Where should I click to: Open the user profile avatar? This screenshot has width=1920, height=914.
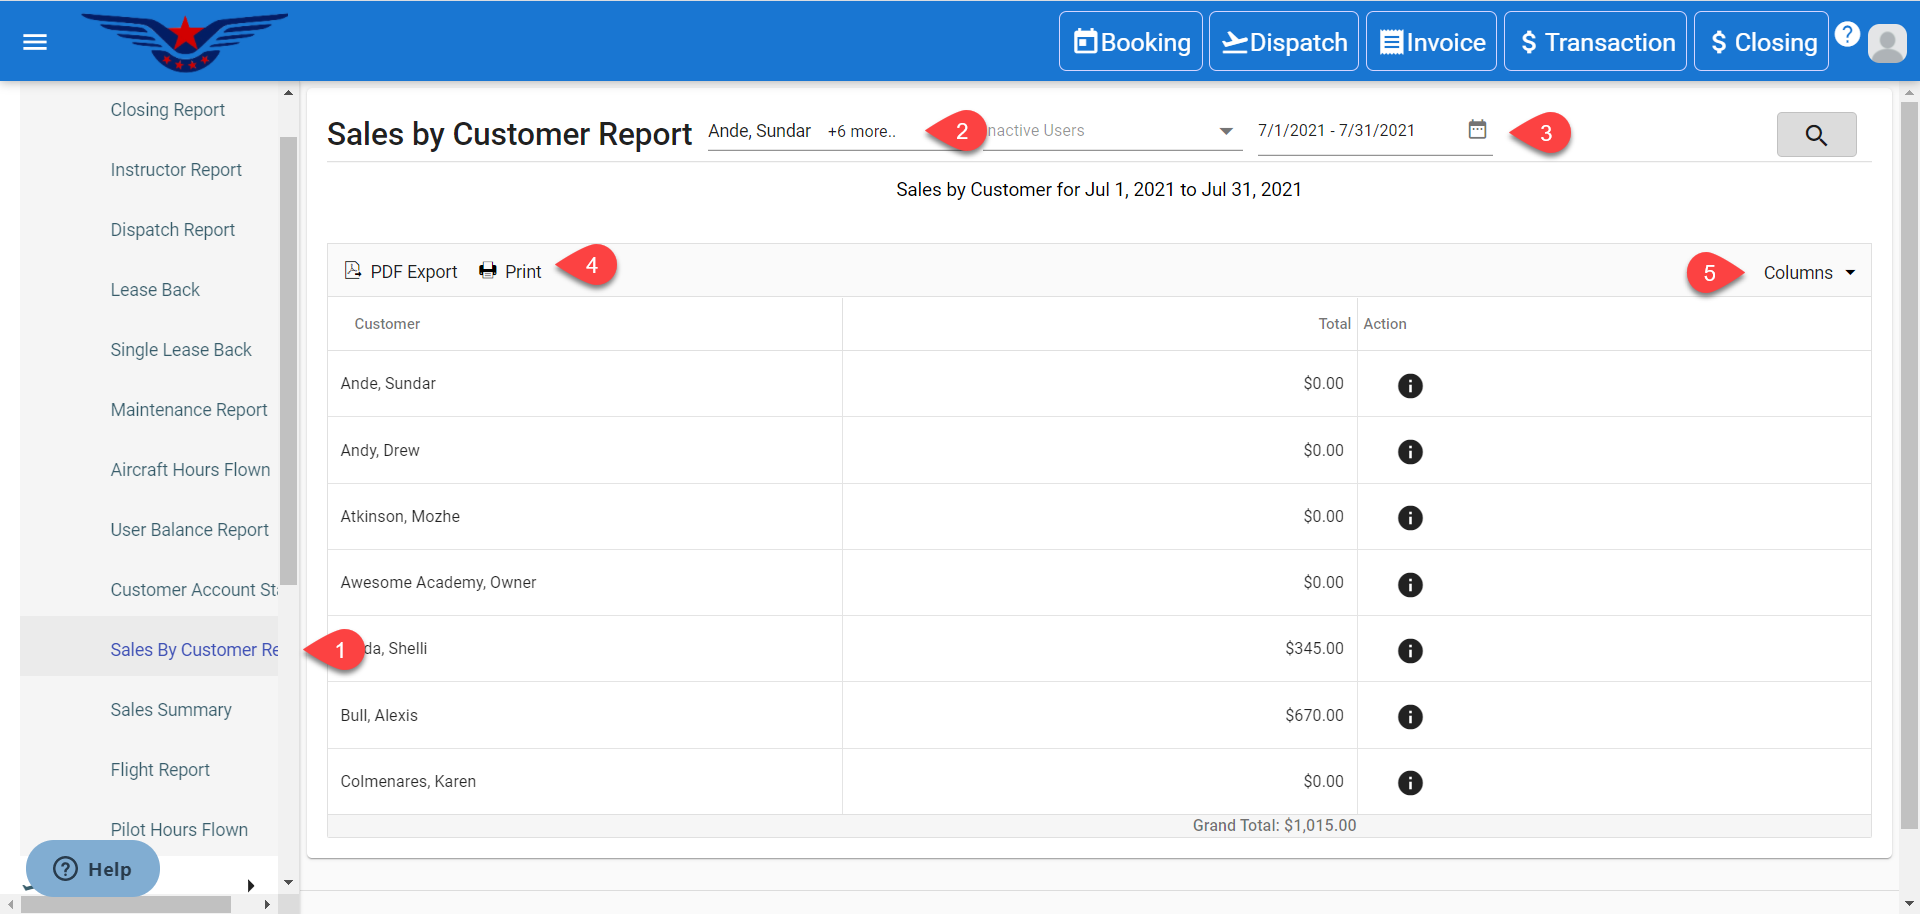click(x=1887, y=43)
